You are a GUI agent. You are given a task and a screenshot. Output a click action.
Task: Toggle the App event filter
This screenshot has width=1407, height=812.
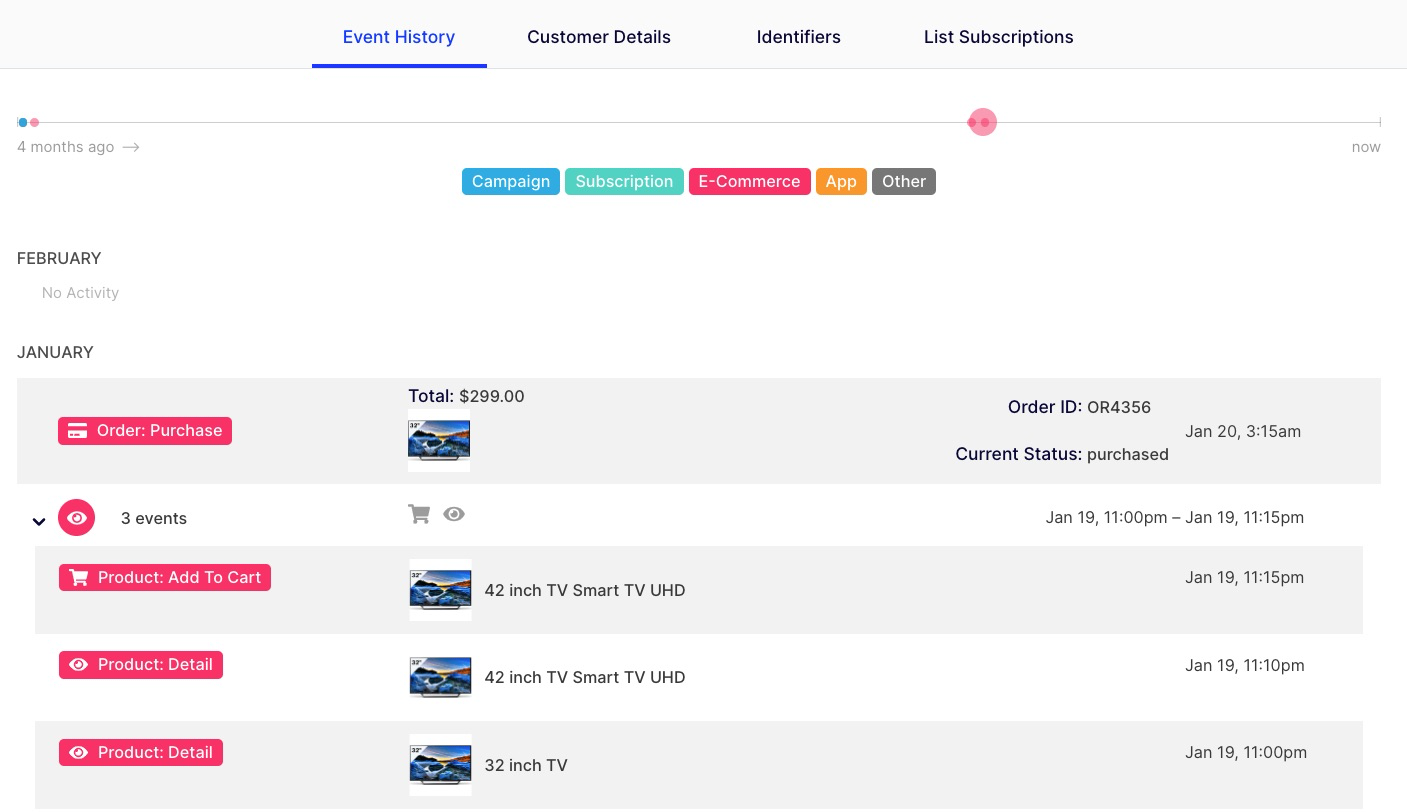tap(841, 182)
